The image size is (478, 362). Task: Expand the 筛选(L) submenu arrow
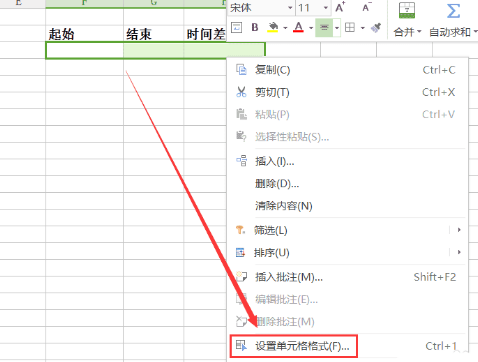459,230
